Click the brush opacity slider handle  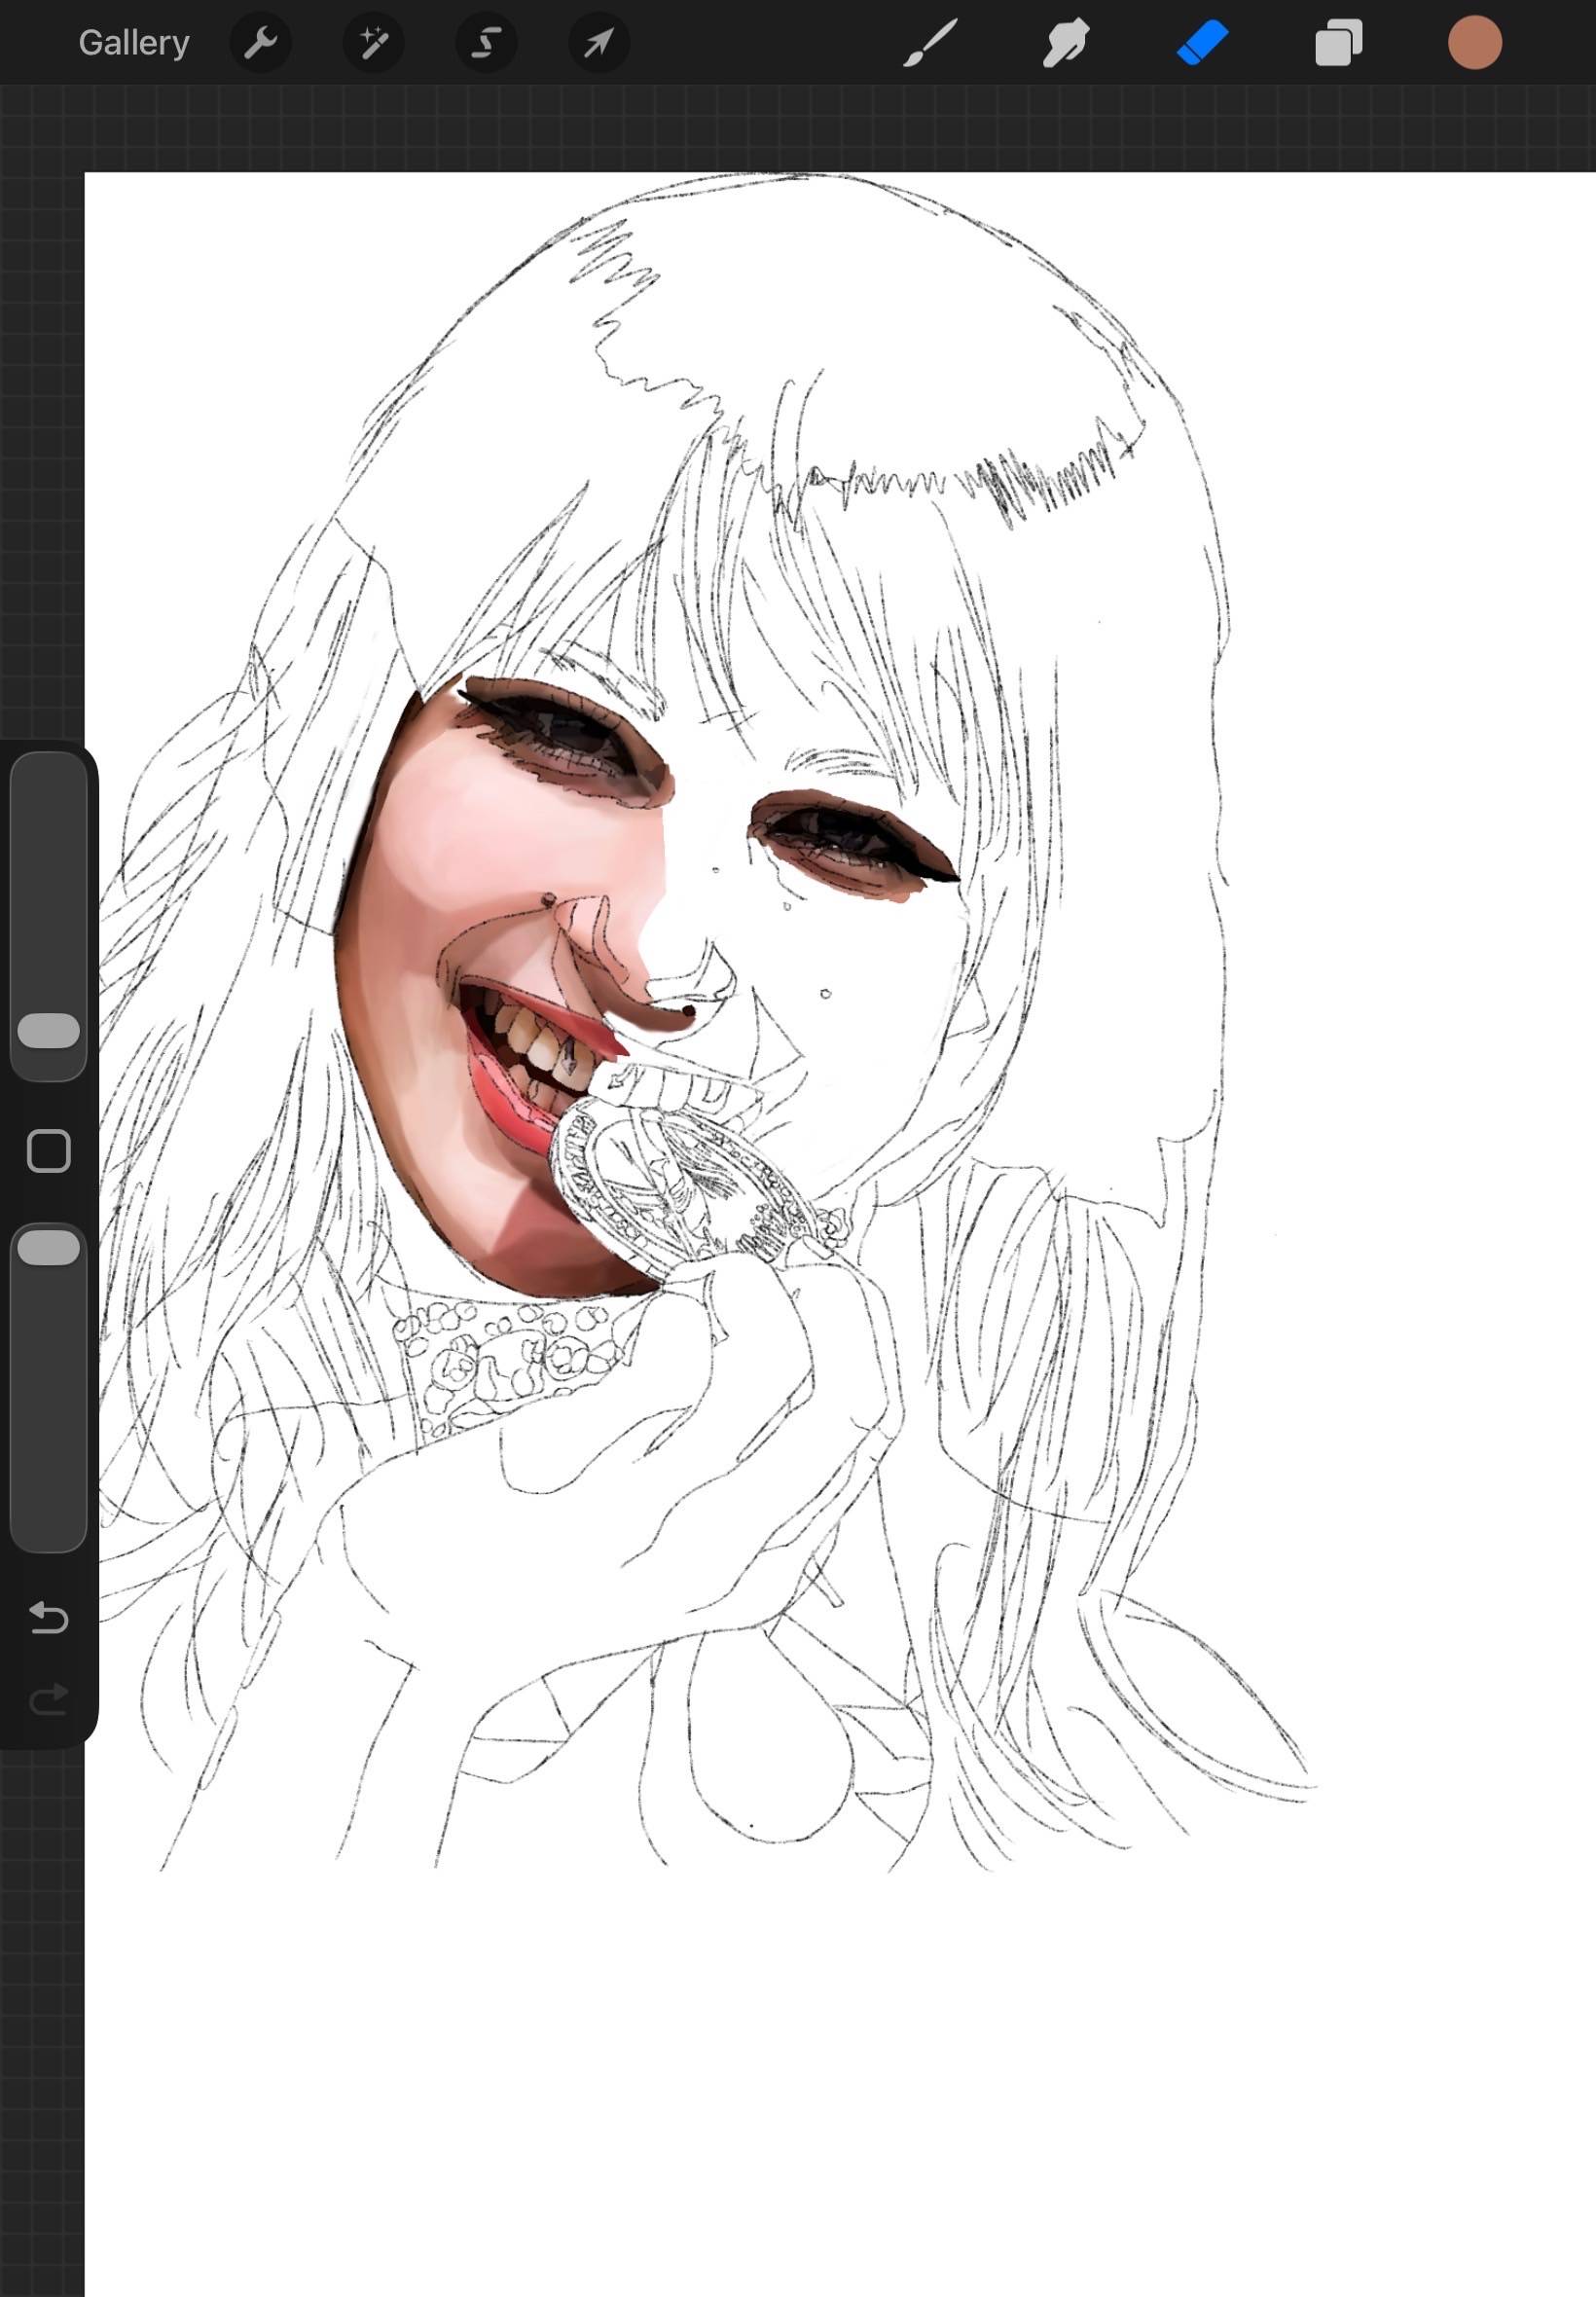[x=49, y=1248]
